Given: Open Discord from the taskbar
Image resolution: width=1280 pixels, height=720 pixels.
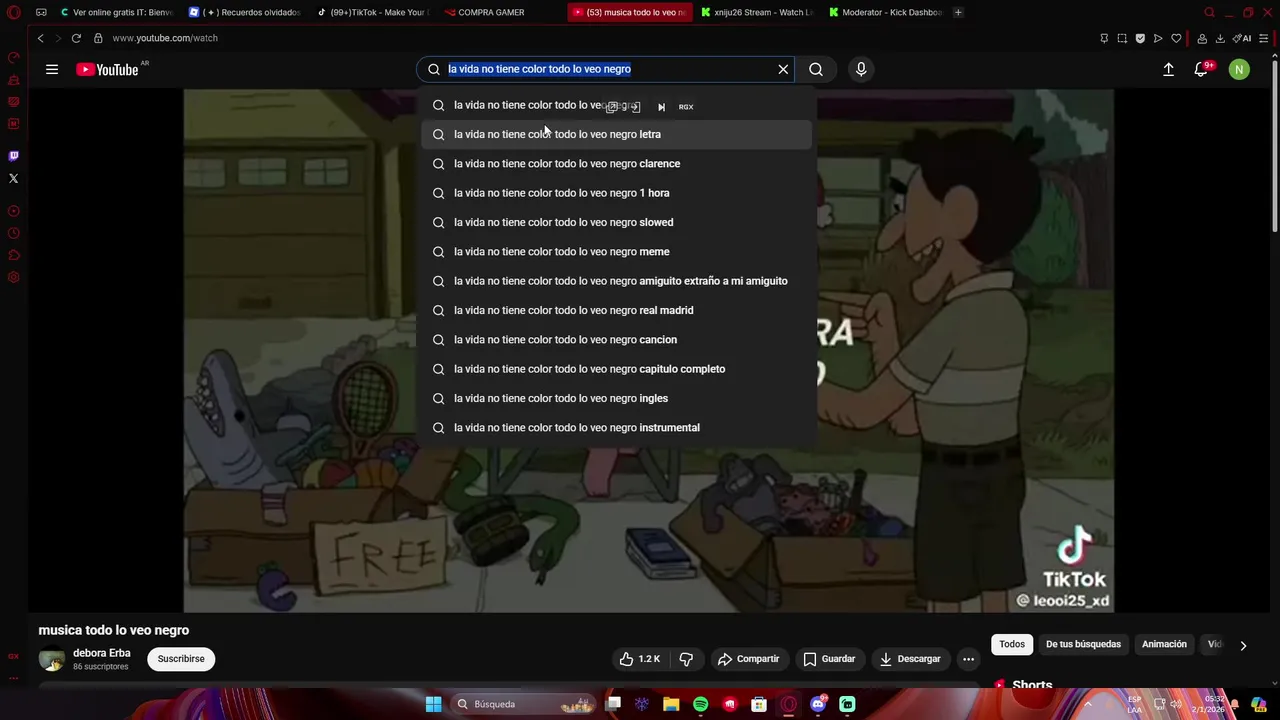Looking at the screenshot, I should pyautogui.click(x=818, y=704).
